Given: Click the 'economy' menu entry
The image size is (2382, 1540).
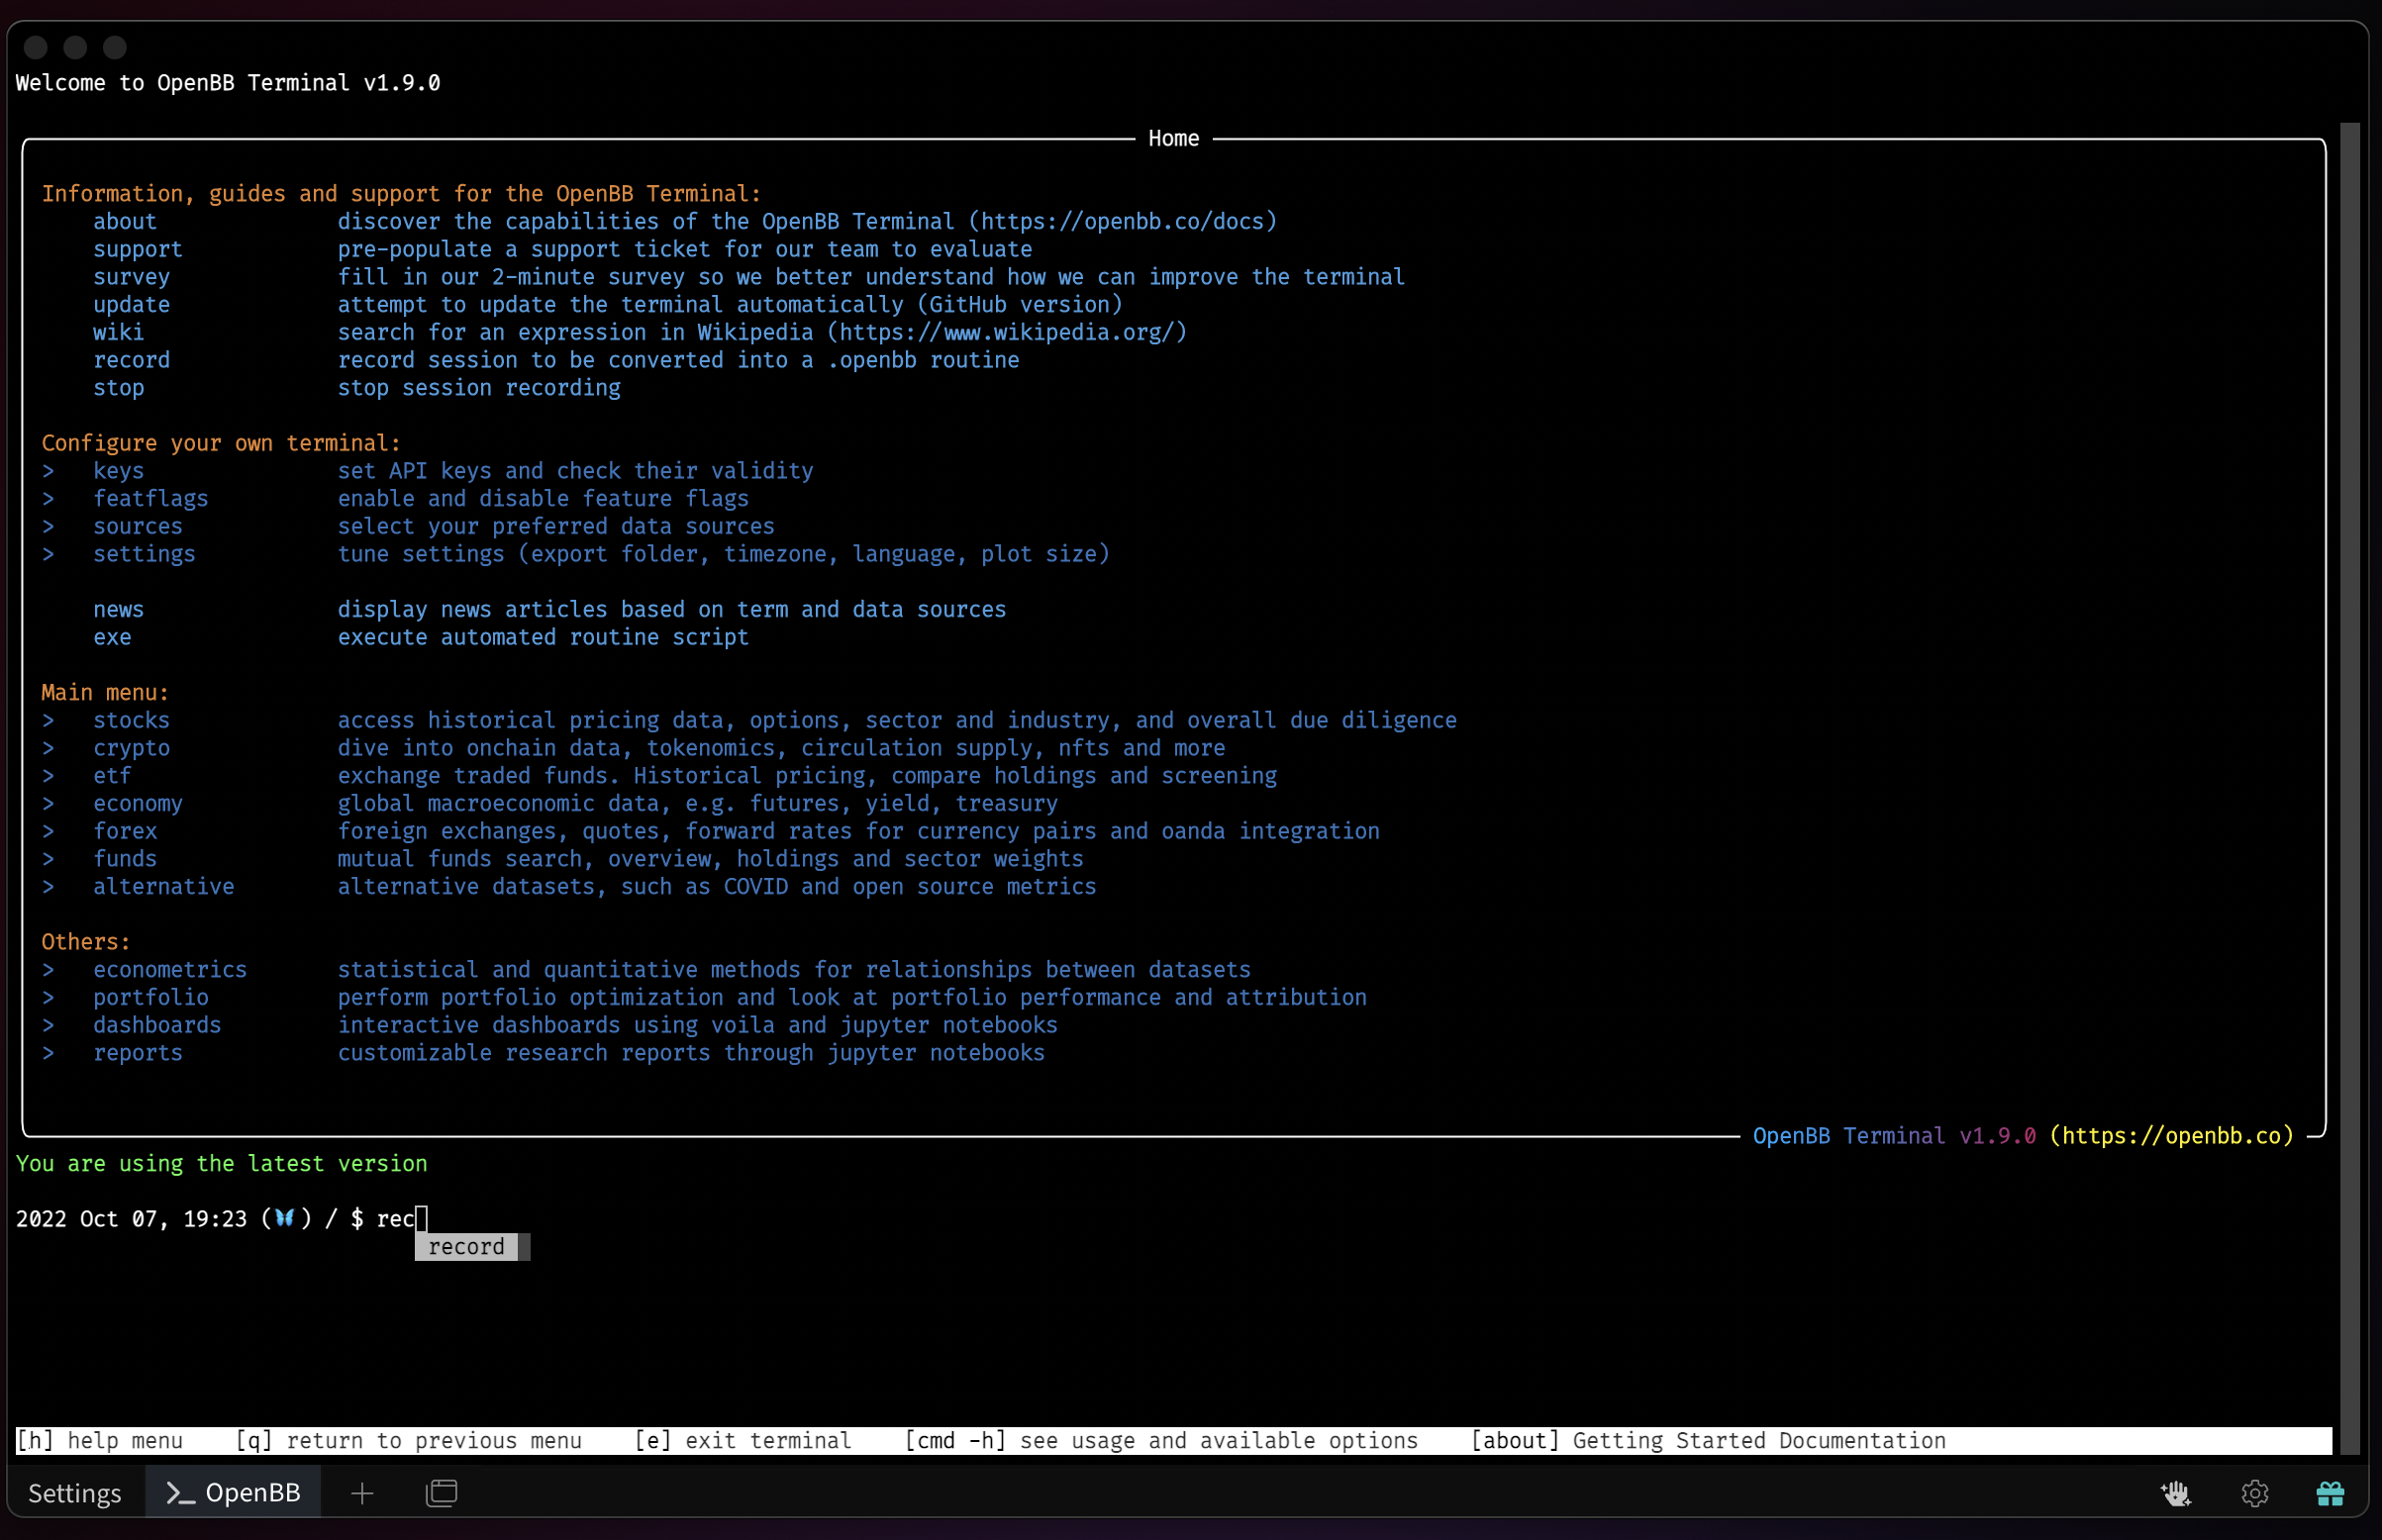Looking at the screenshot, I should pyautogui.click(x=138, y=803).
